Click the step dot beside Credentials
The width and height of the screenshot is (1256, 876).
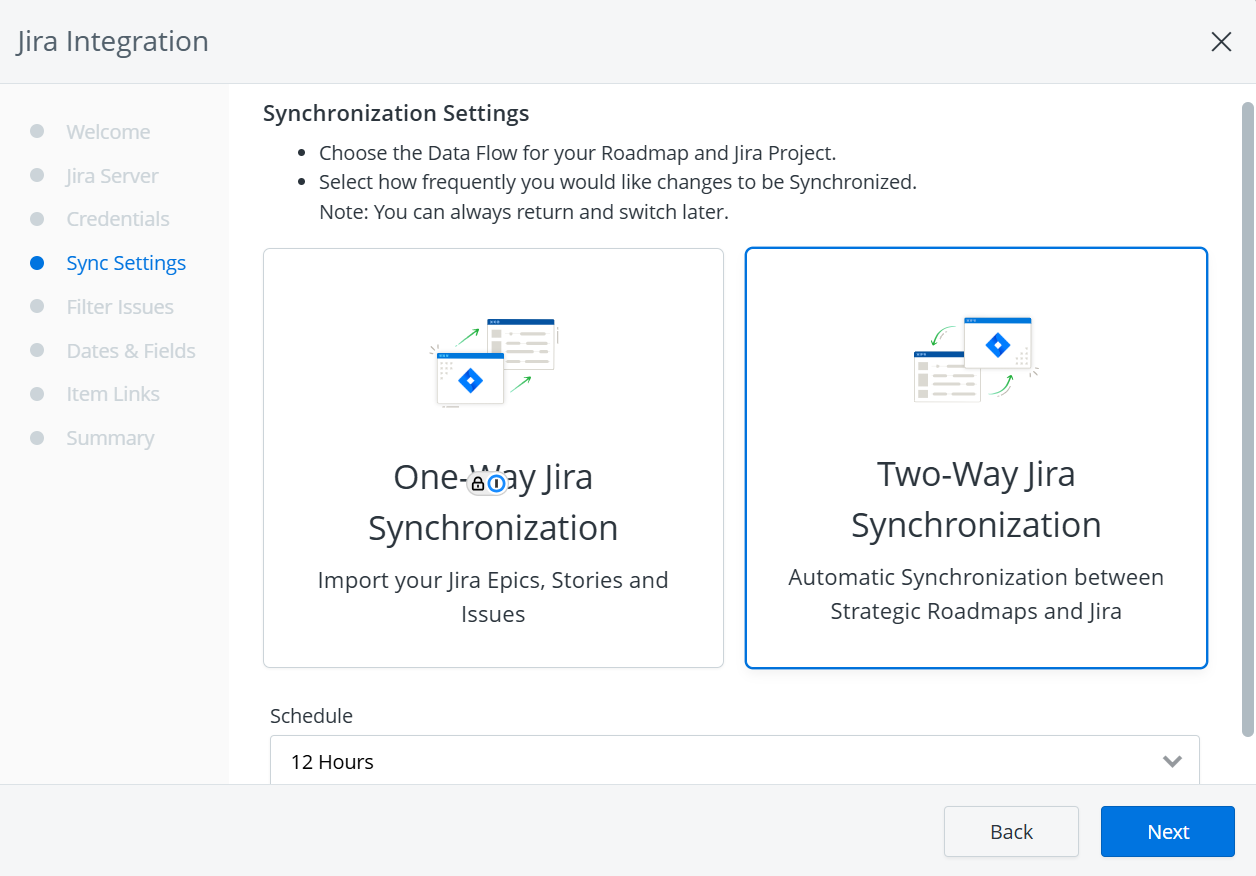coord(37,218)
